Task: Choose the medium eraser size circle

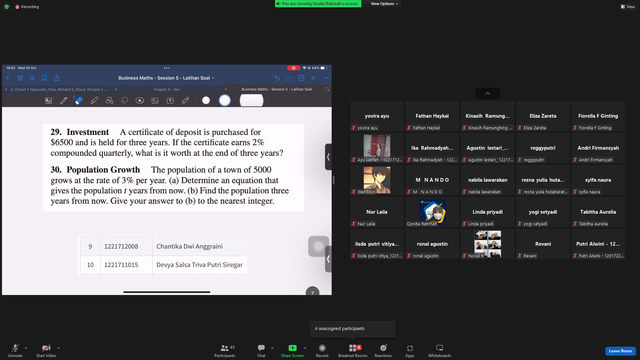Action: (224, 100)
